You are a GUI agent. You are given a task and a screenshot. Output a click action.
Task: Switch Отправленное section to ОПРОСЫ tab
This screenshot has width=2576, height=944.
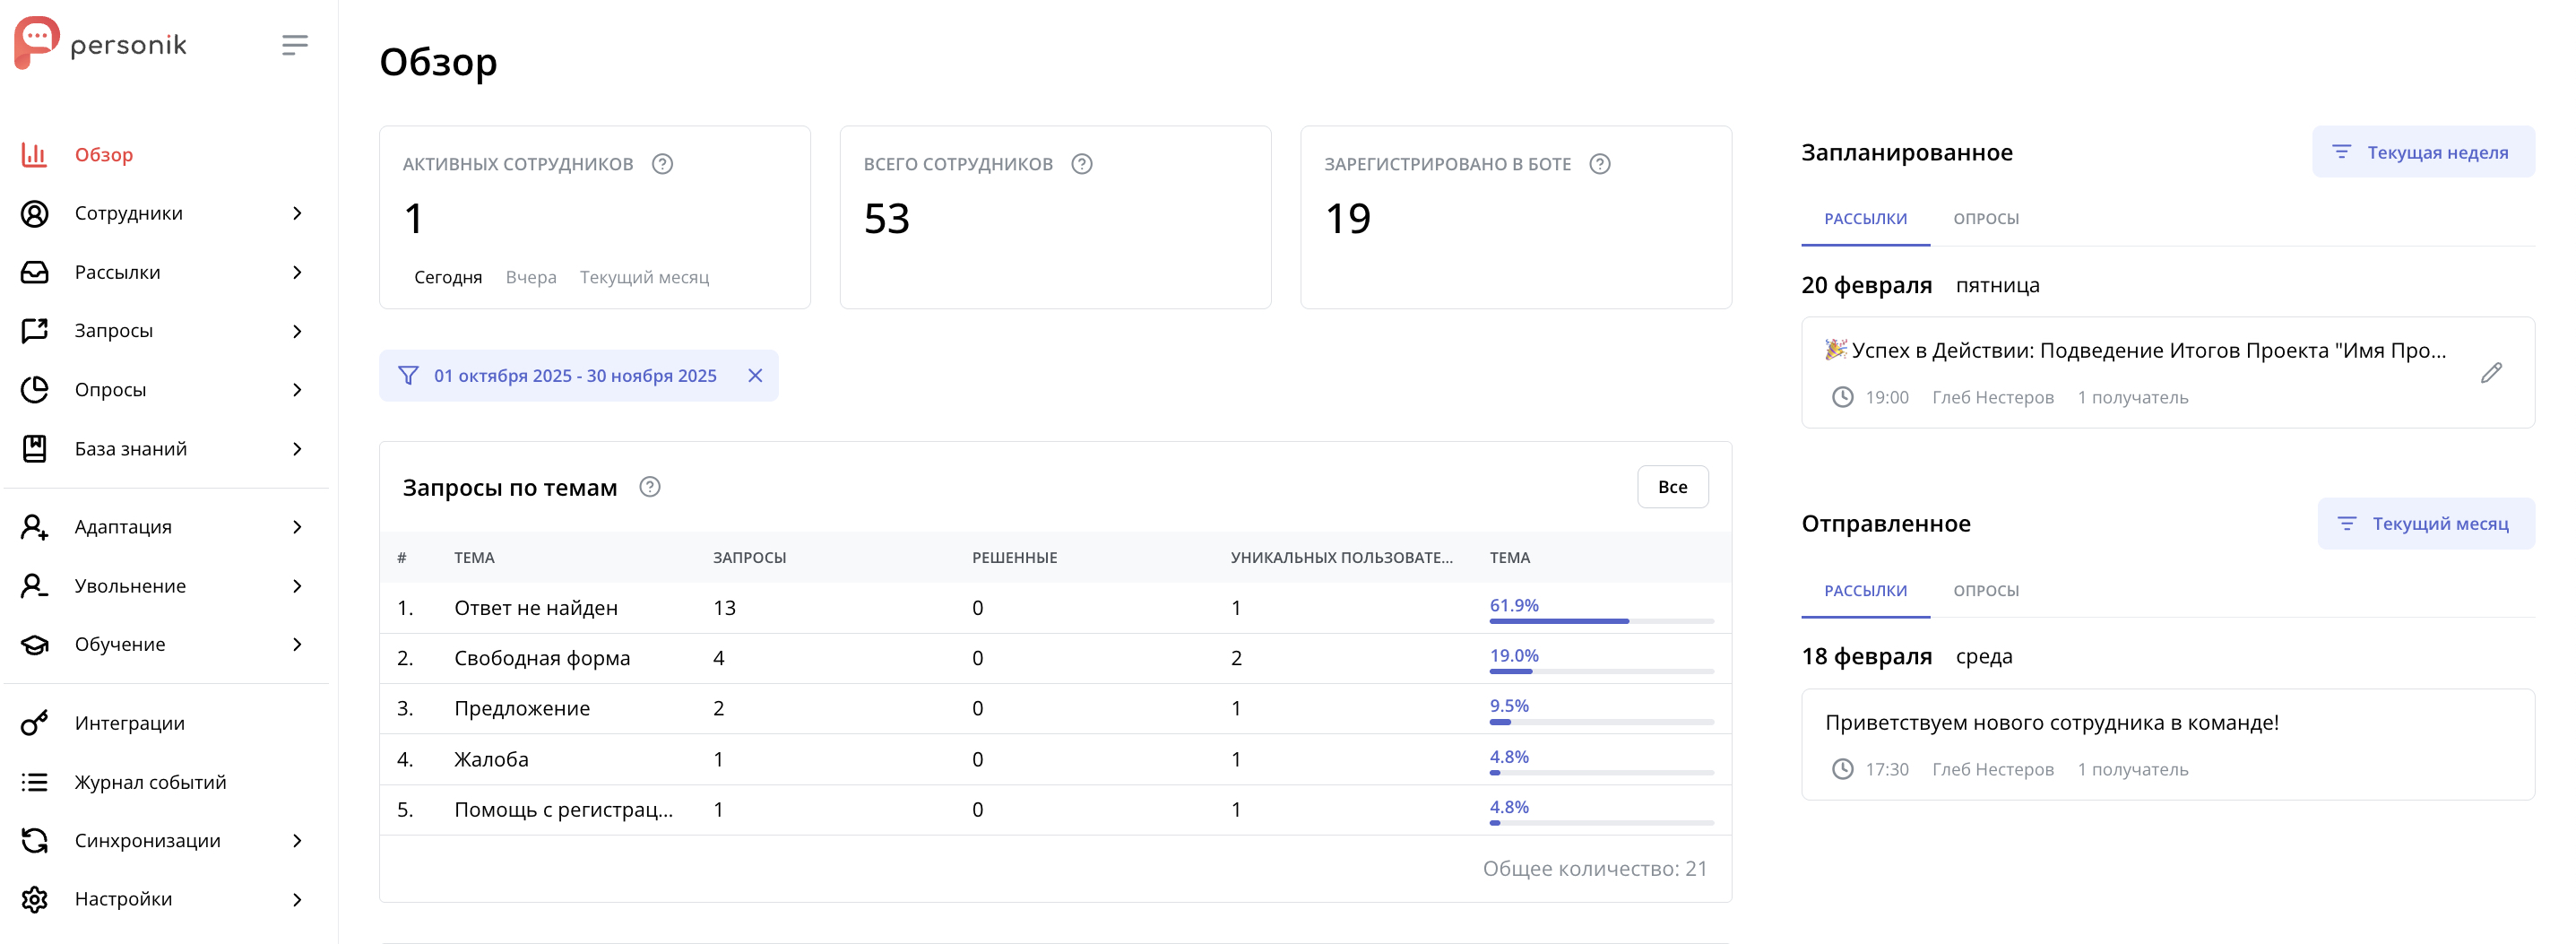point(1986,590)
